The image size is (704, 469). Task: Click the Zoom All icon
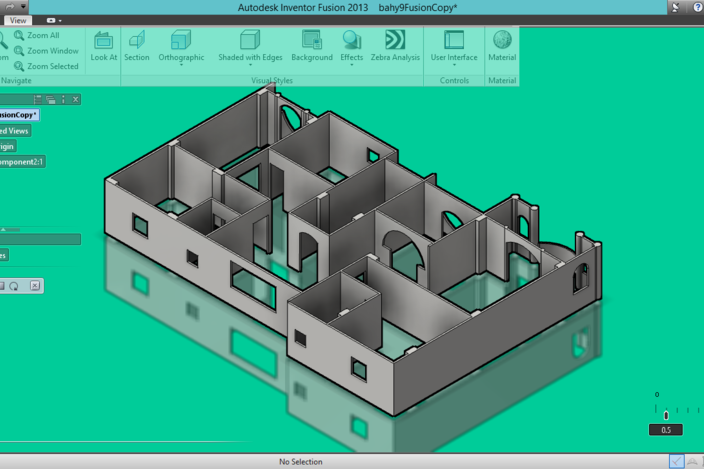coord(19,35)
